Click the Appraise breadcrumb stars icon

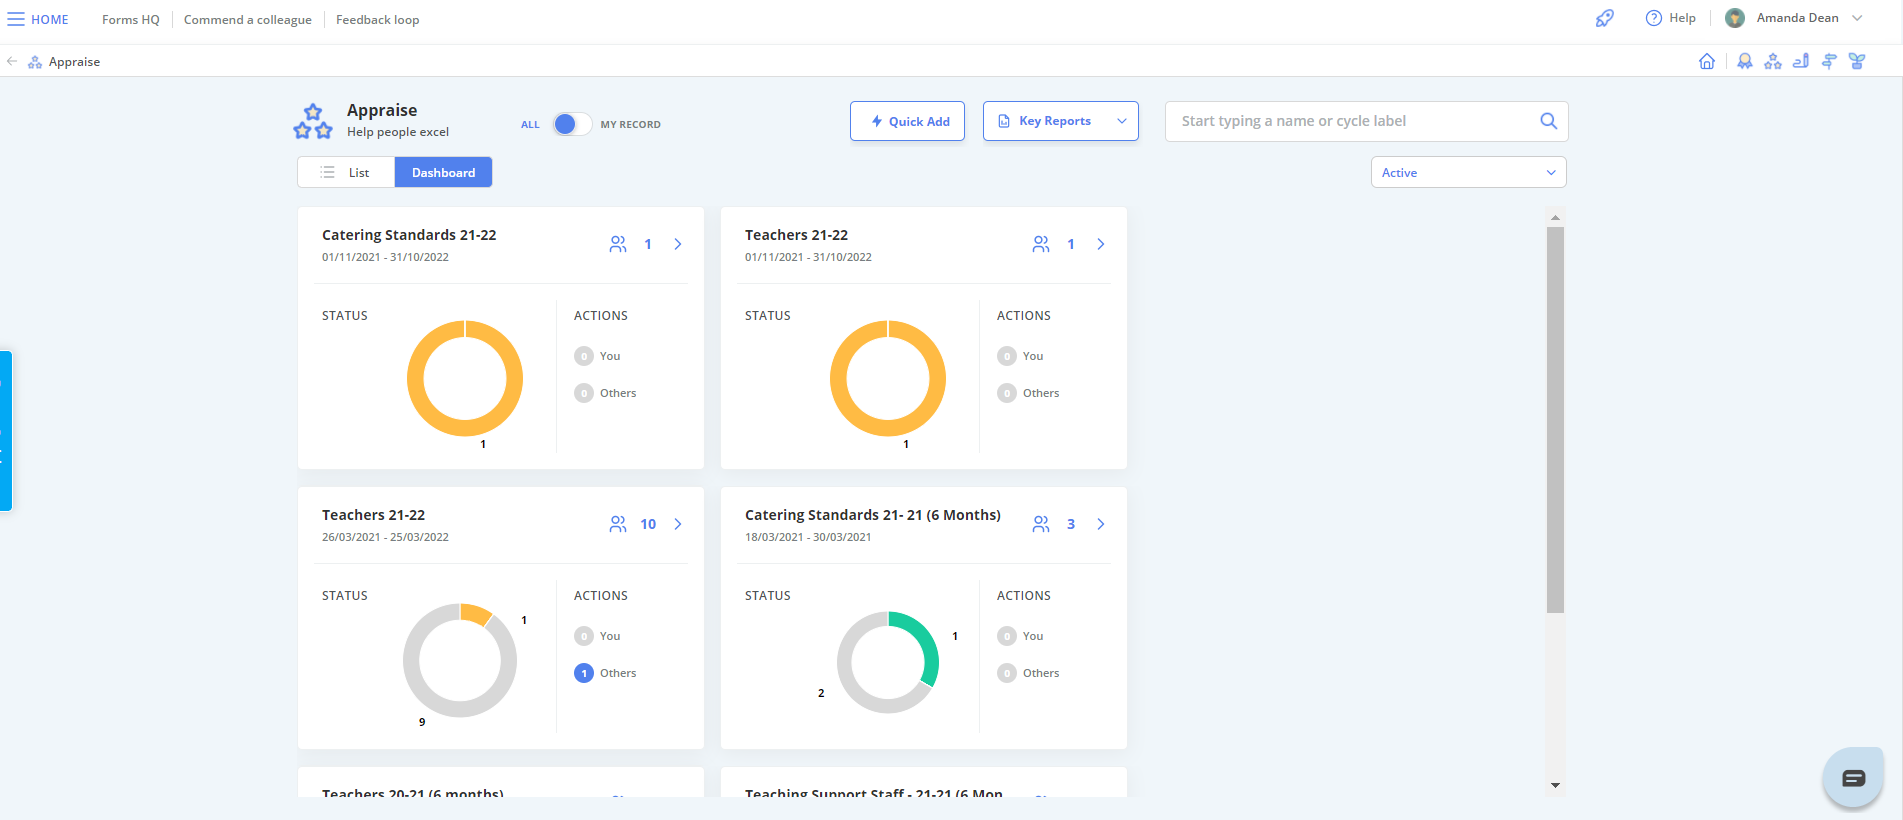(35, 62)
